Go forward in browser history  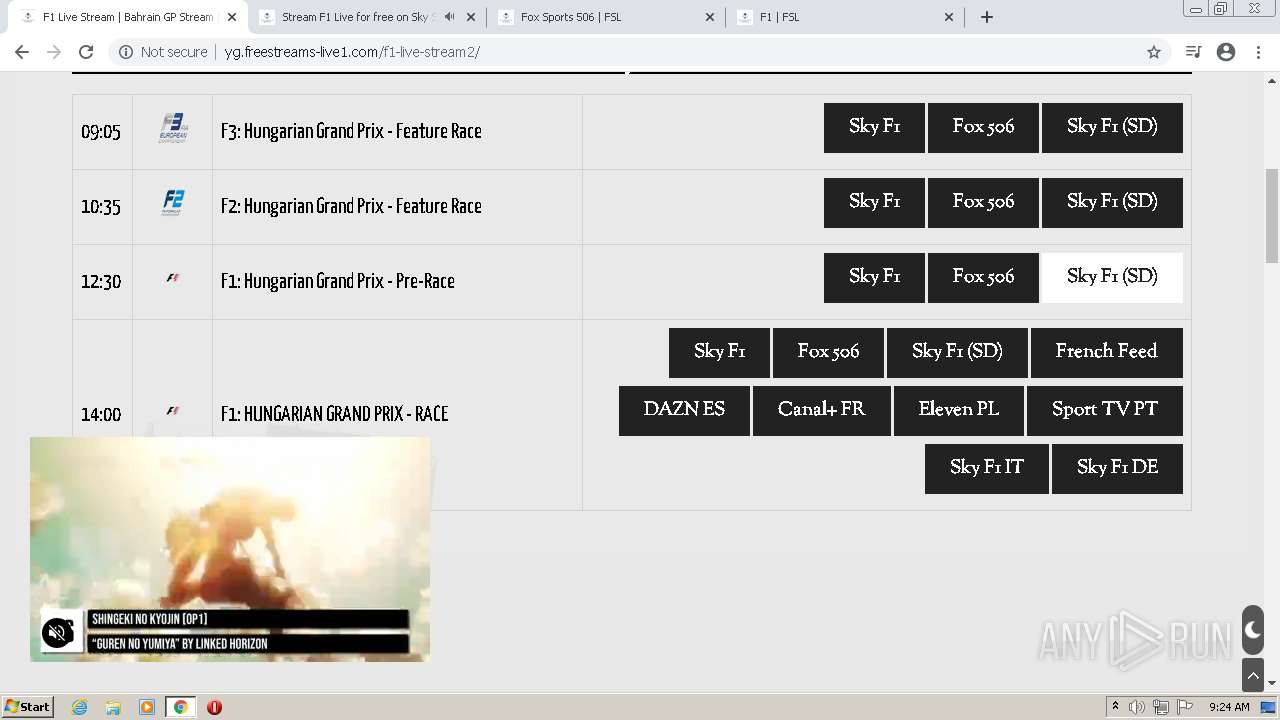[54, 52]
